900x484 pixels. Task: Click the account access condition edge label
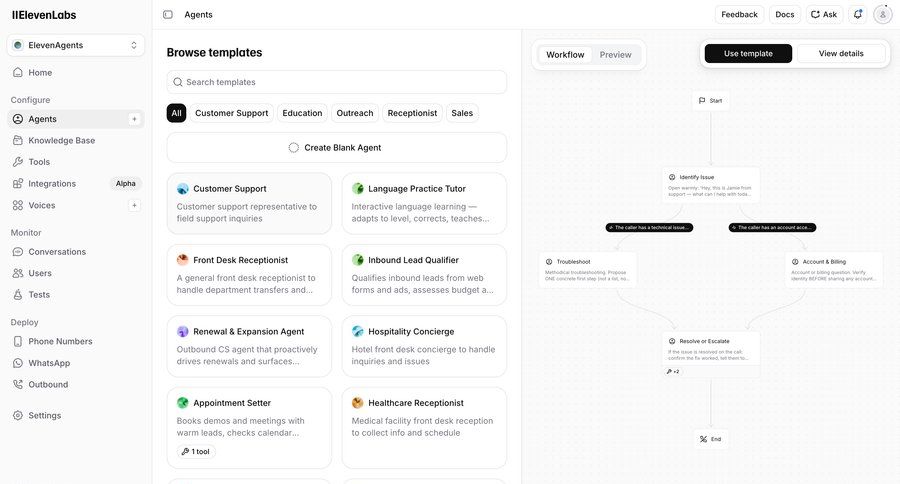[x=772, y=227]
